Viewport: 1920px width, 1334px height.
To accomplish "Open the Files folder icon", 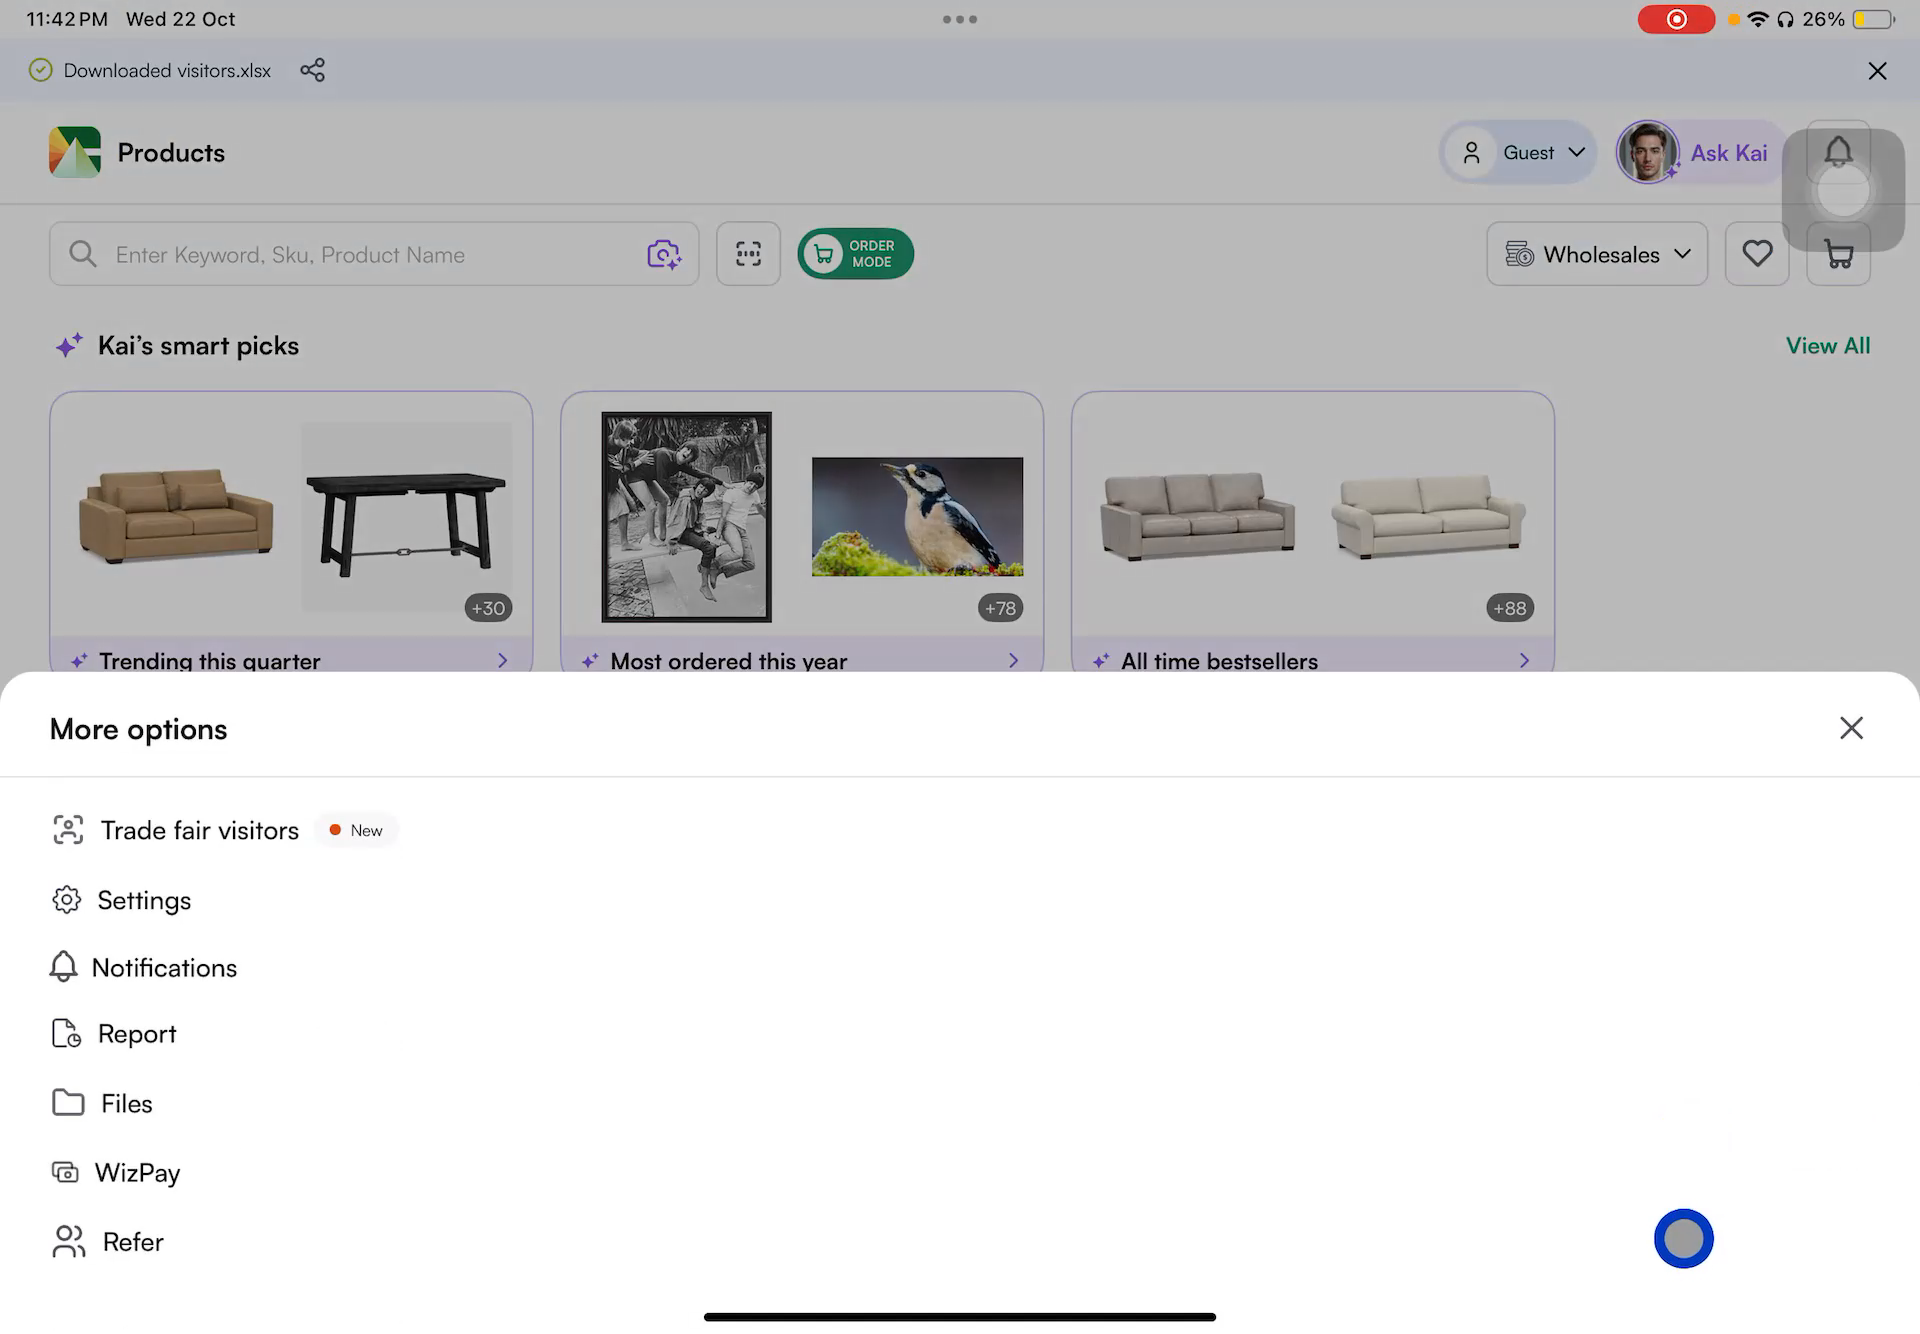I will click(x=66, y=1102).
